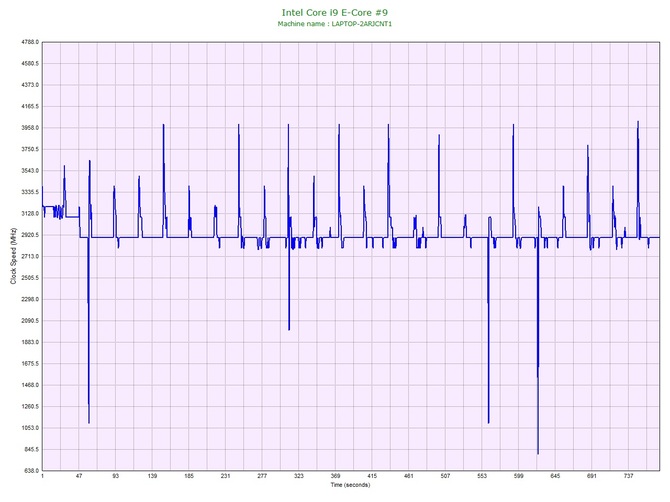Click the 185 x-axis tick label
The width and height of the screenshot is (670, 502).
point(189,476)
